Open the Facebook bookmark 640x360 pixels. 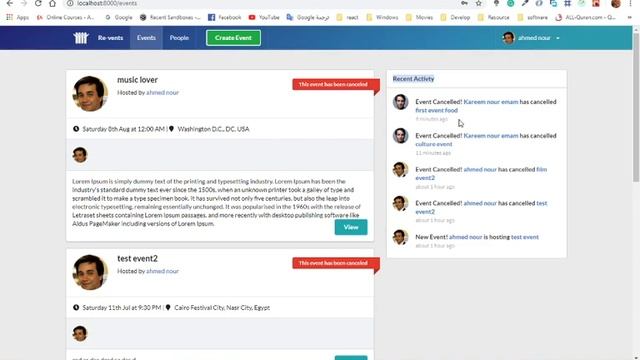224,18
